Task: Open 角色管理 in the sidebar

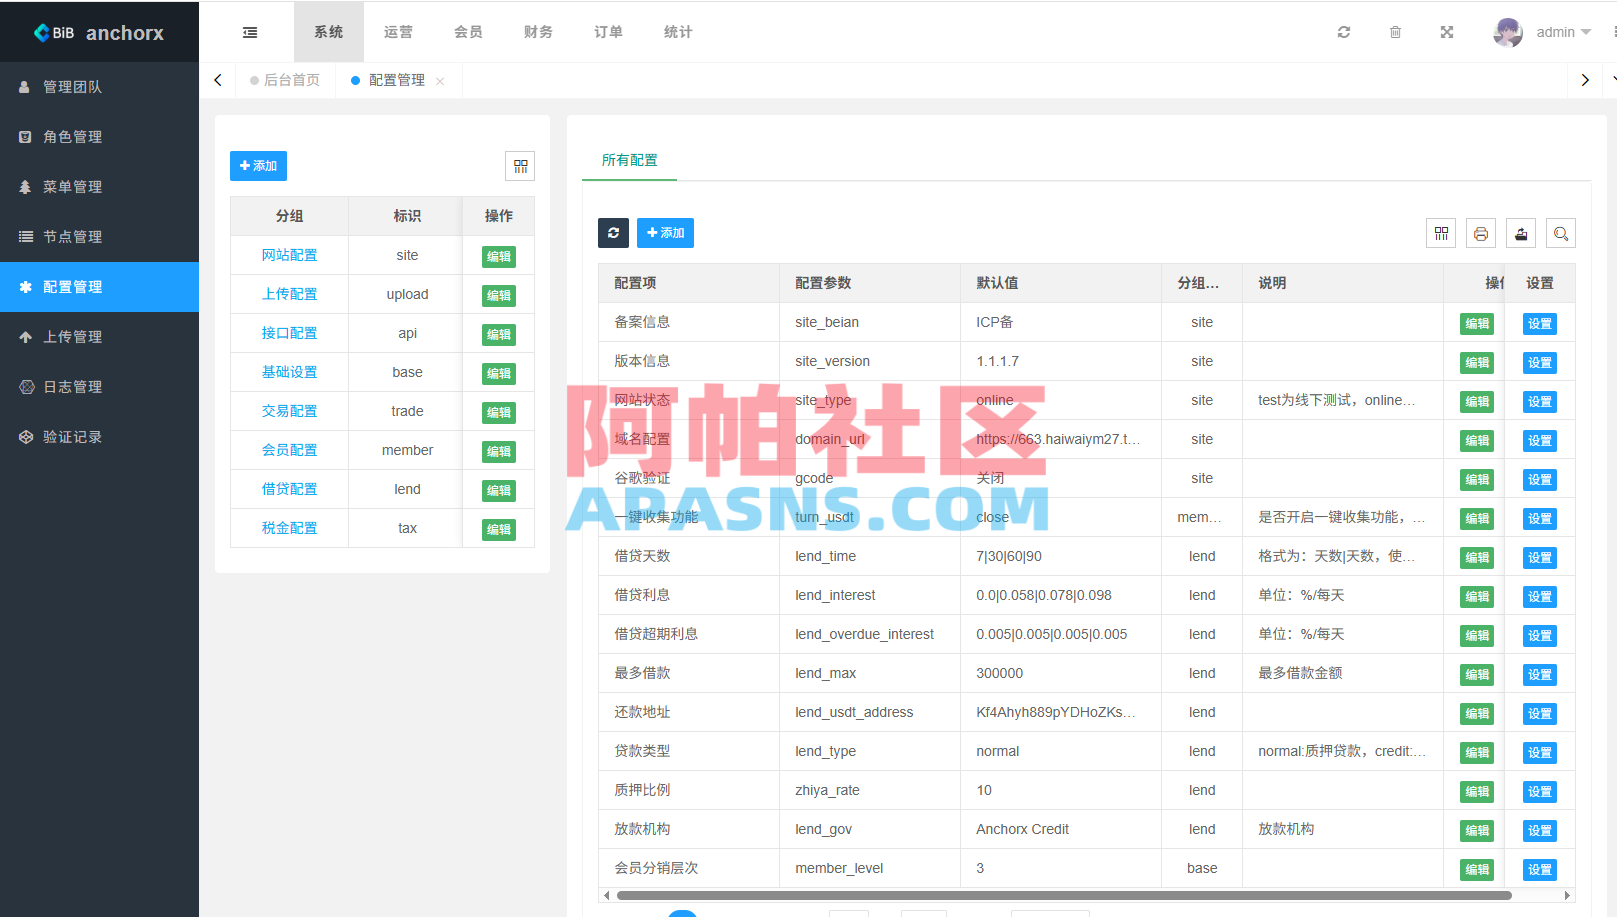Action: coord(99,137)
